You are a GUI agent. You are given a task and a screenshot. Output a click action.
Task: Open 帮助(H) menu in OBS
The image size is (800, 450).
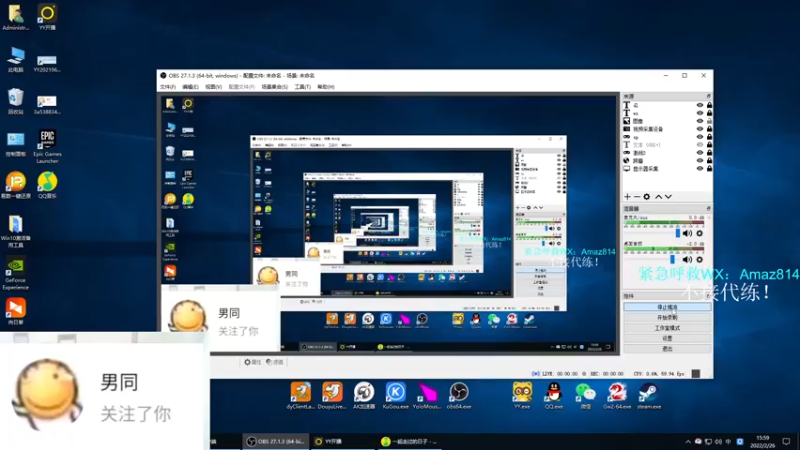pos(326,87)
